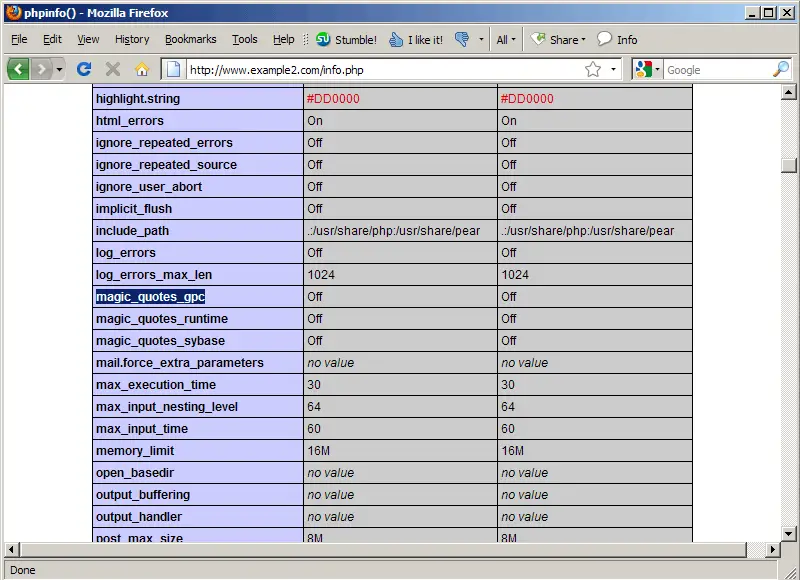
Task: Click the thumbs down icon
Action: coord(462,39)
